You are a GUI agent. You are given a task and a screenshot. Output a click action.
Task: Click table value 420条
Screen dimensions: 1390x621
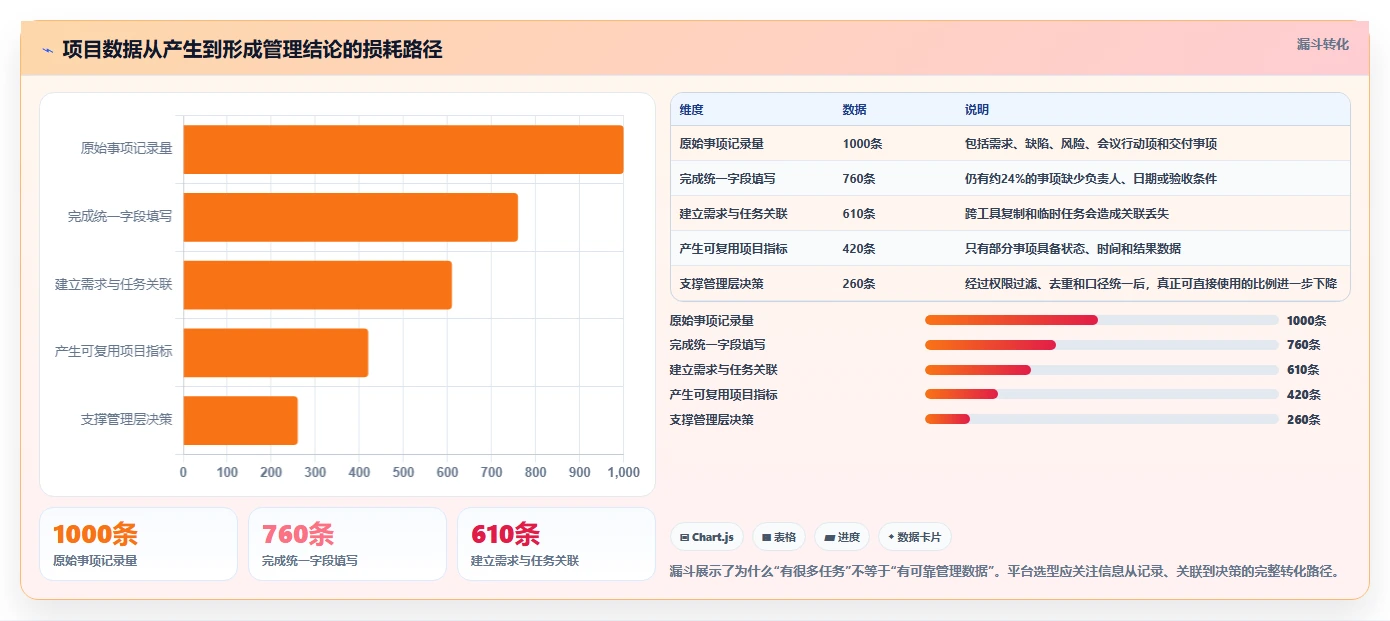coord(859,249)
